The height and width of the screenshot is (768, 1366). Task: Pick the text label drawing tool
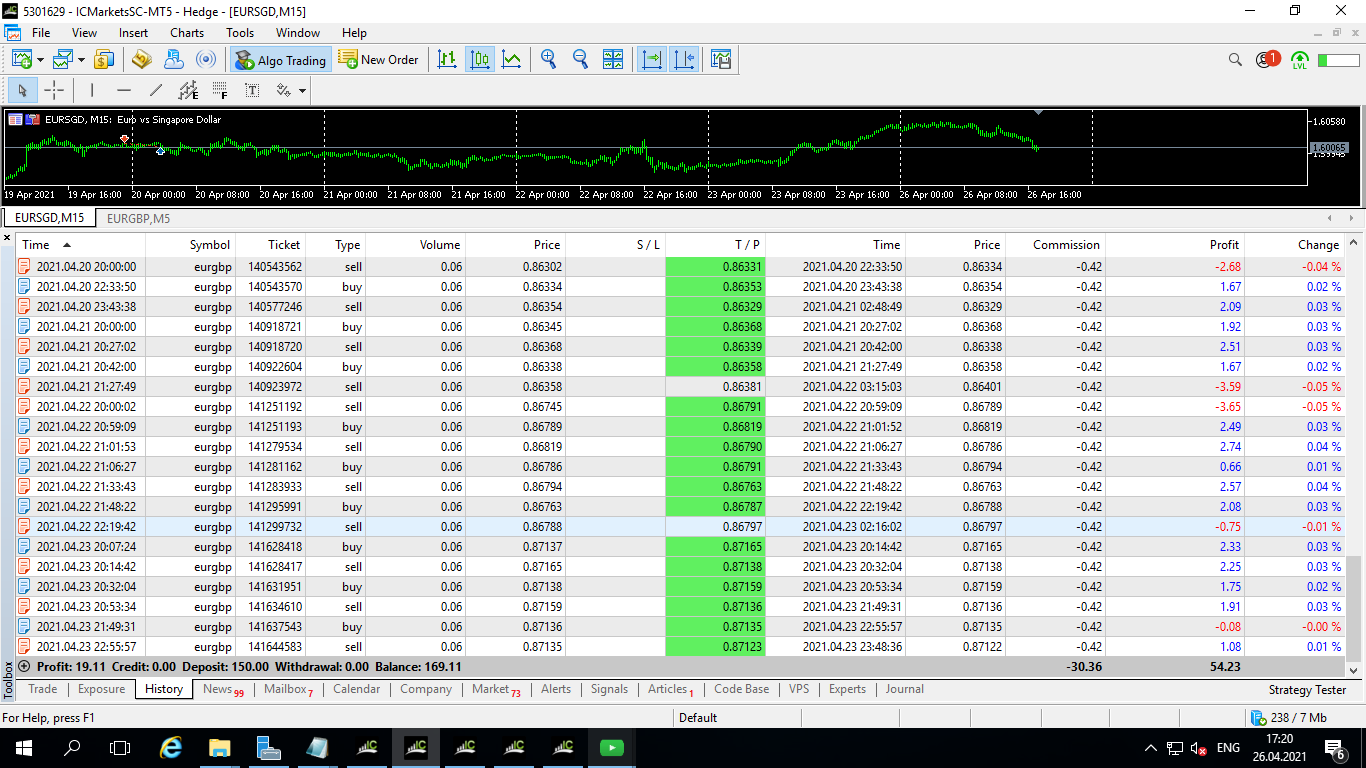[252, 91]
